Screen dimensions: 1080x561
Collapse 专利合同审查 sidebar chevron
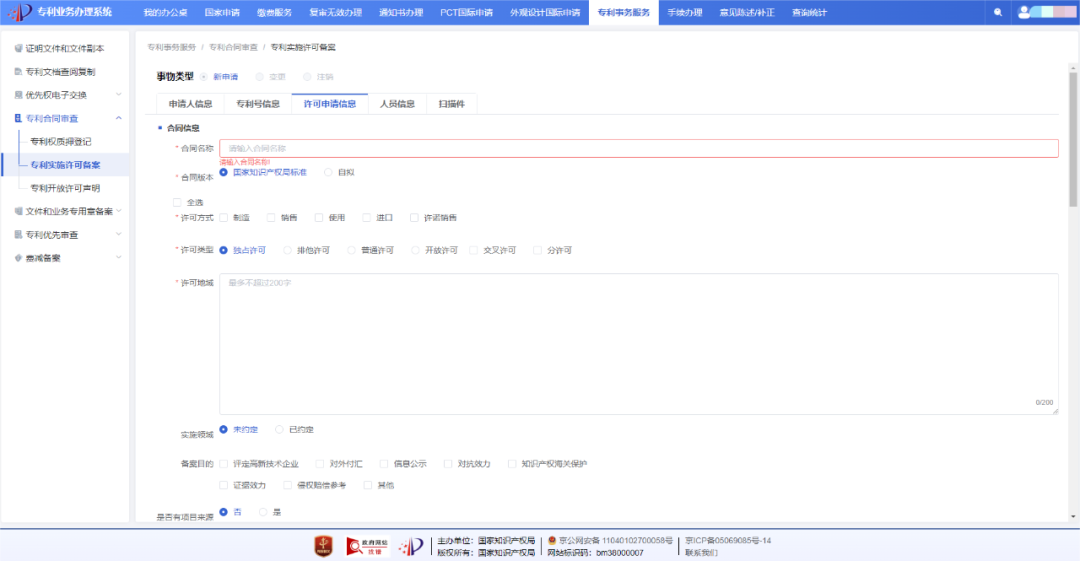tap(118, 118)
